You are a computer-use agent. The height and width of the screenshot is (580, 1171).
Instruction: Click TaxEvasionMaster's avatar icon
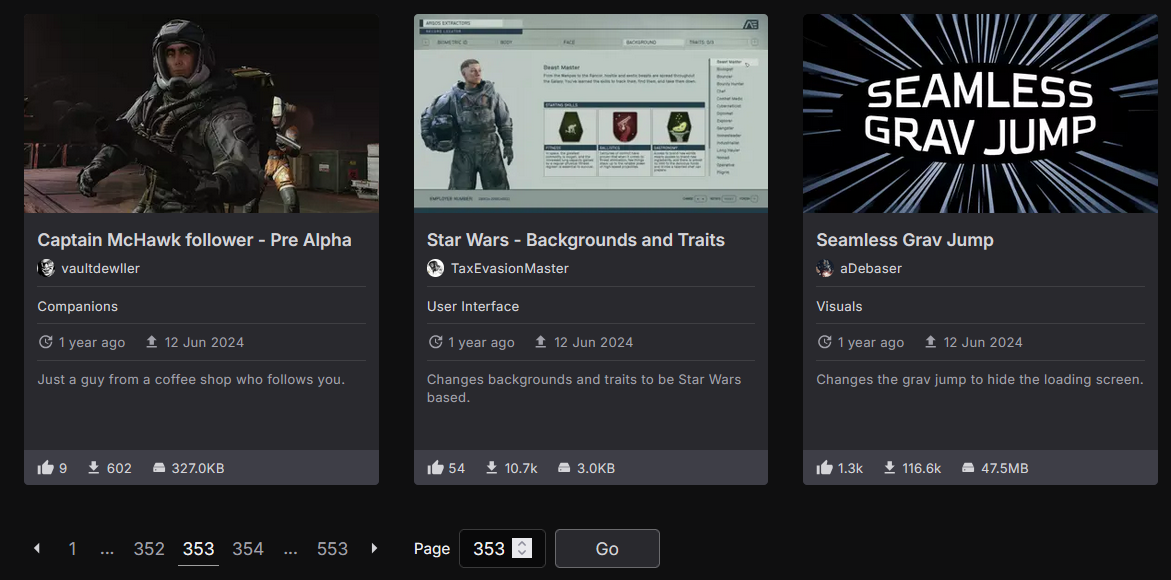coord(435,268)
